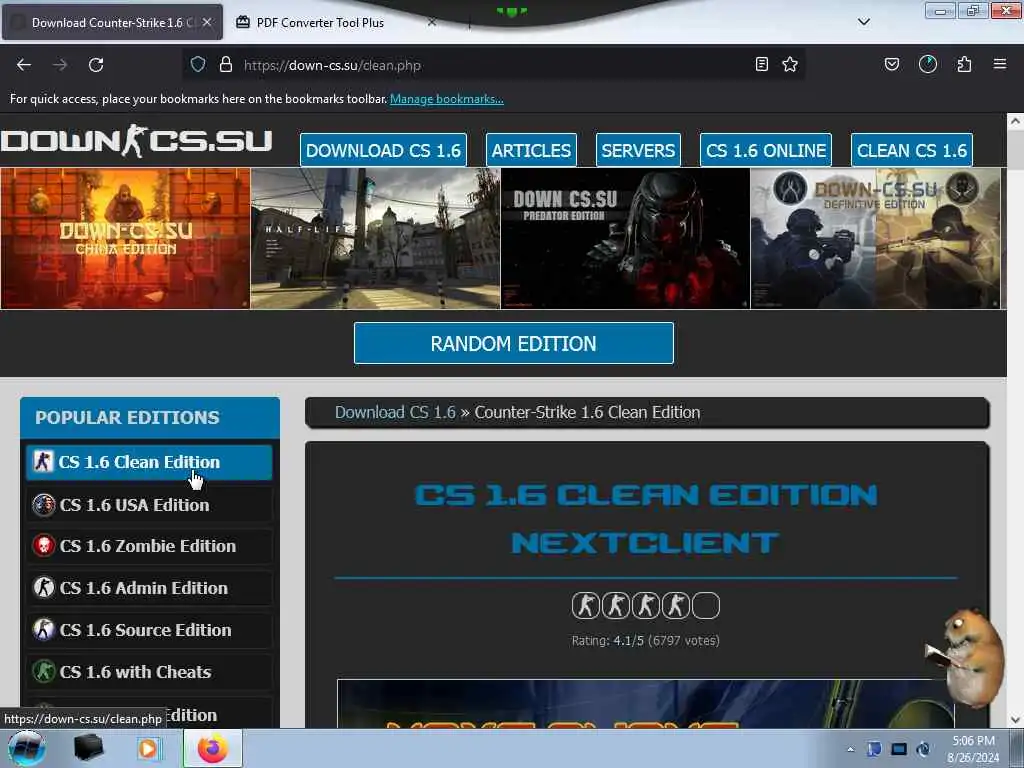Open the Half-Life banner thumbnail
The height and width of the screenshot is (768, 1024).
tap(376, 238)
